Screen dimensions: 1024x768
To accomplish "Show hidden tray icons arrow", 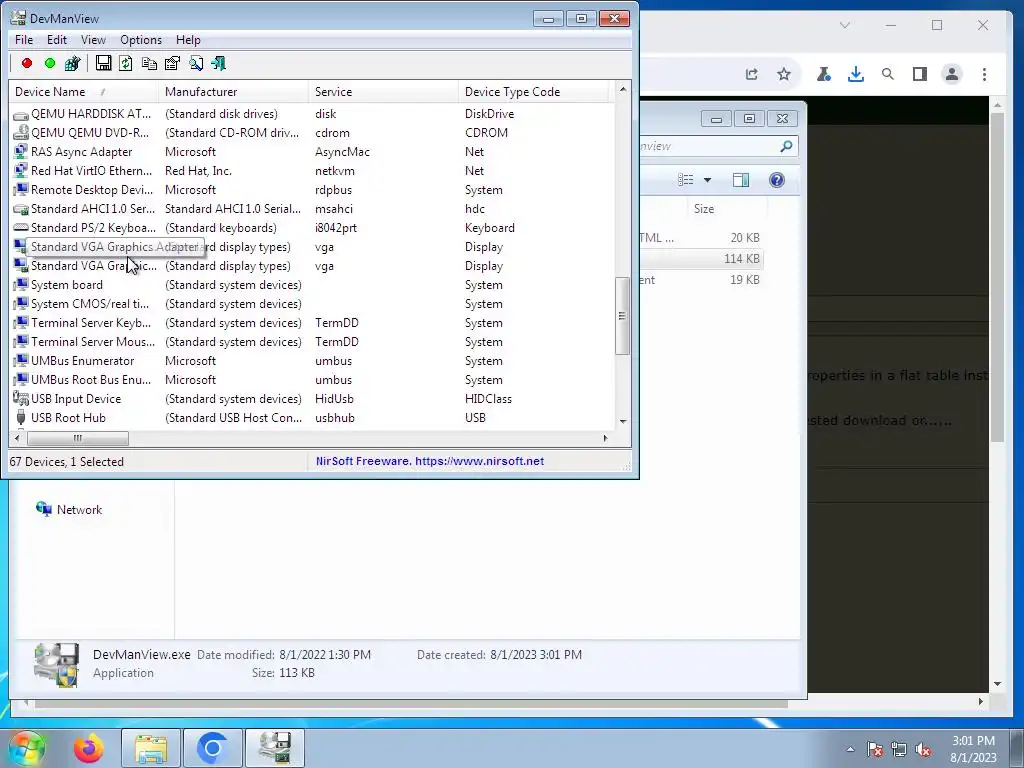I will [x=850, y=749].
